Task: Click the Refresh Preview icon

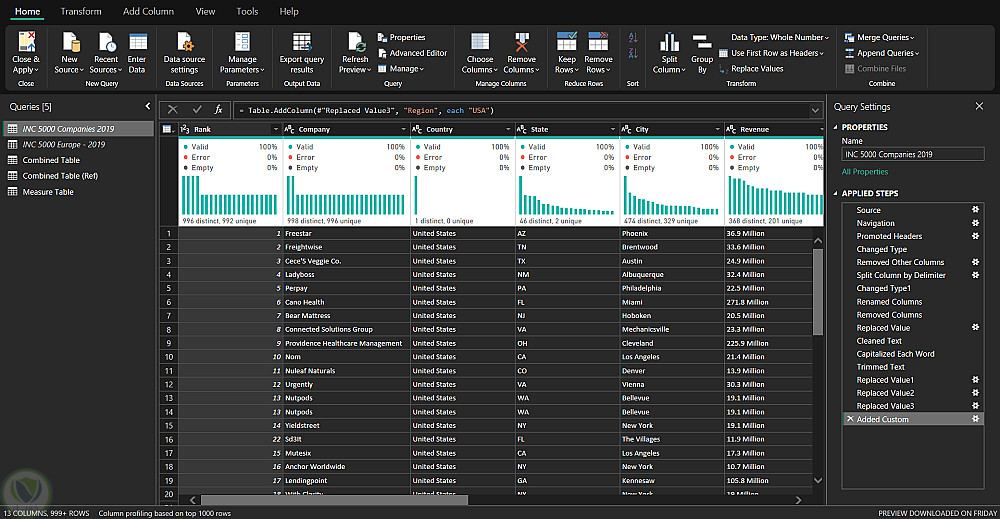Action: (x=355, y=42)
